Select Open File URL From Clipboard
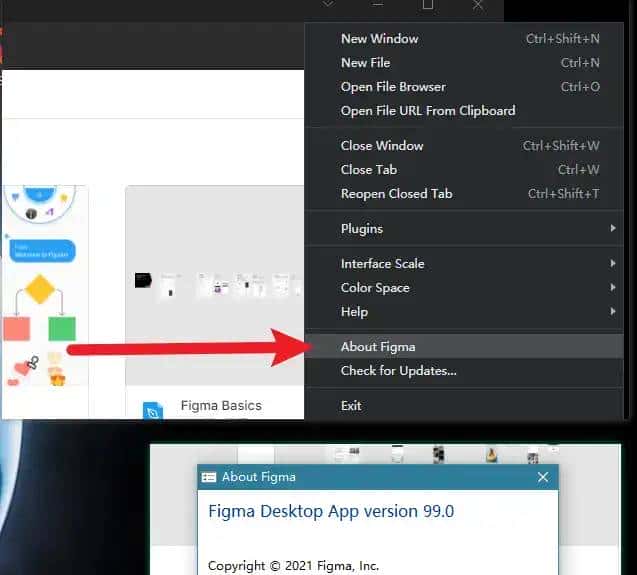This screenshot has height=575, width=637. pyautogui.click(x=464, y=111)
